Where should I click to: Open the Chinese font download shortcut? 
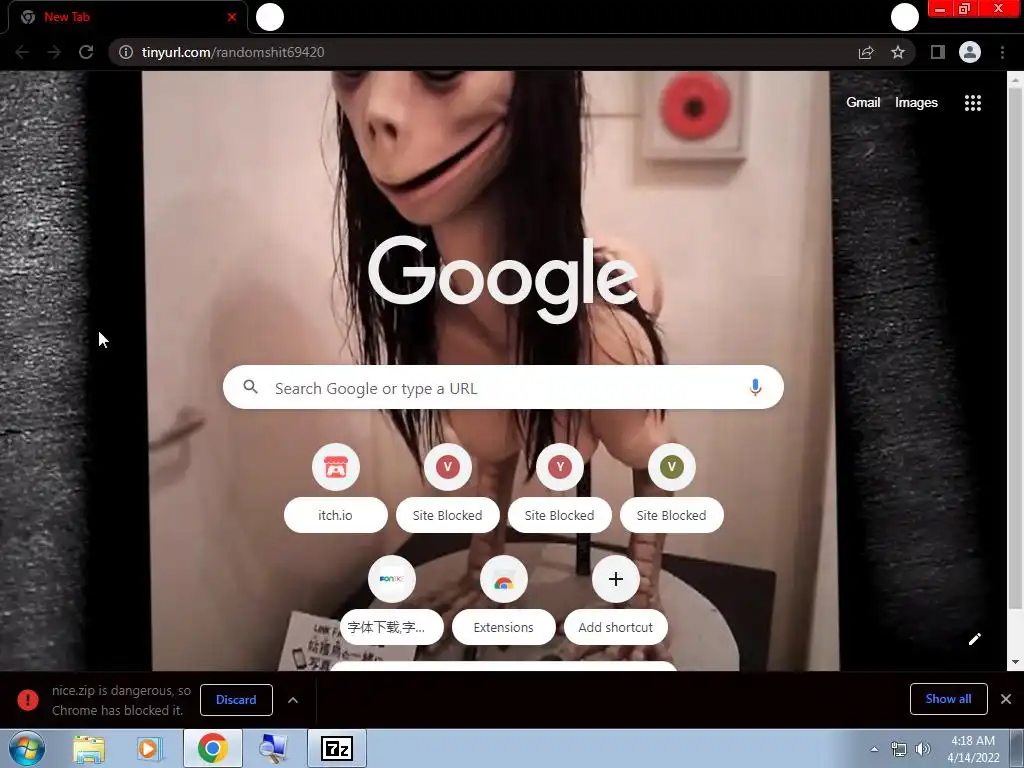tap(392, 579)
